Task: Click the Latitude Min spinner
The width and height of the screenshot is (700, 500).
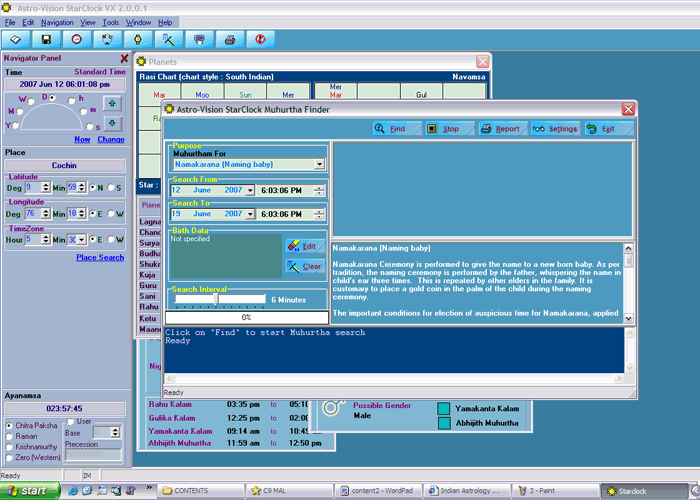Action: pos(81,188)
